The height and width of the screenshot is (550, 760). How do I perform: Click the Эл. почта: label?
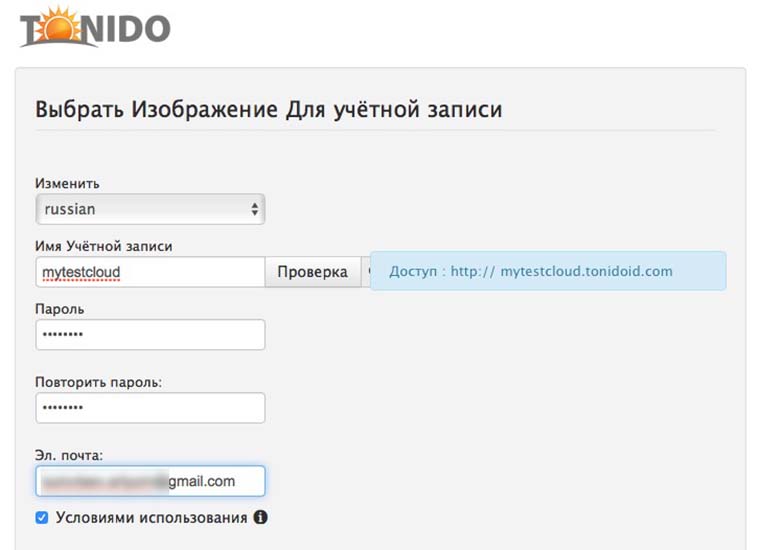(69, 455)
